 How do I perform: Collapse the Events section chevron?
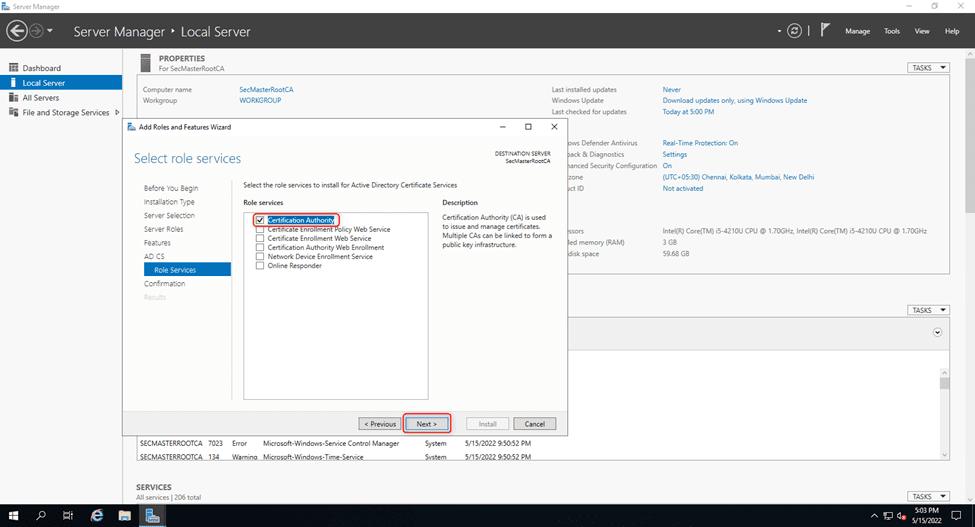tap(937, 332)
